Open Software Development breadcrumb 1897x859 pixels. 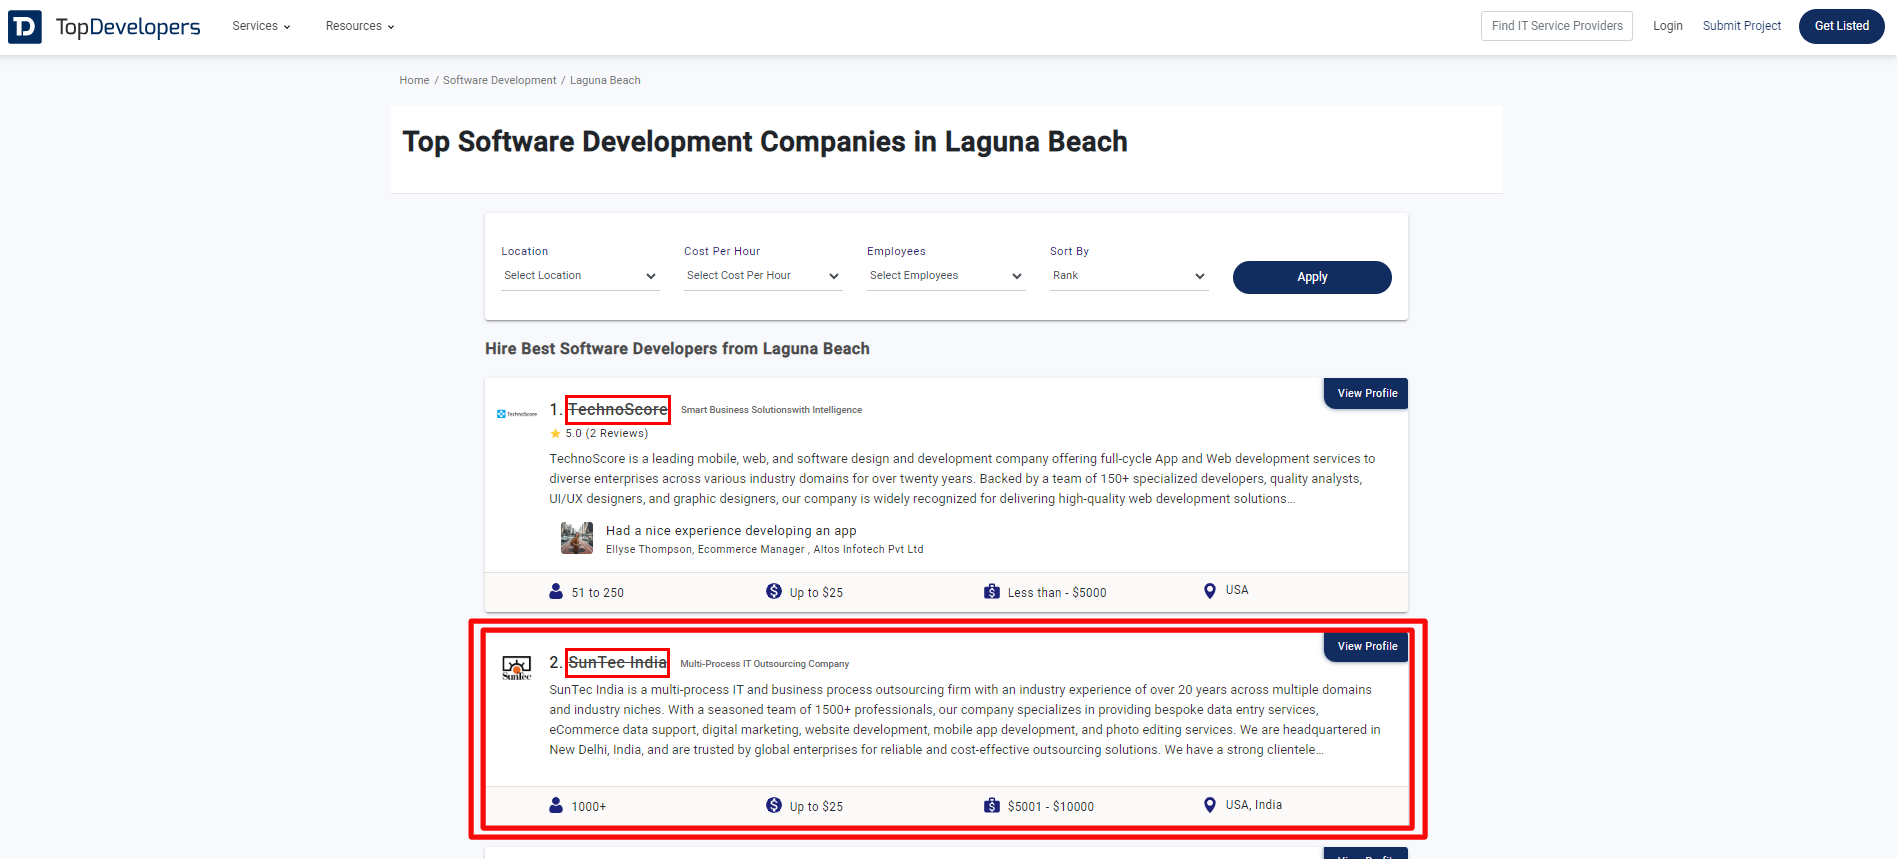pos(499,80)
